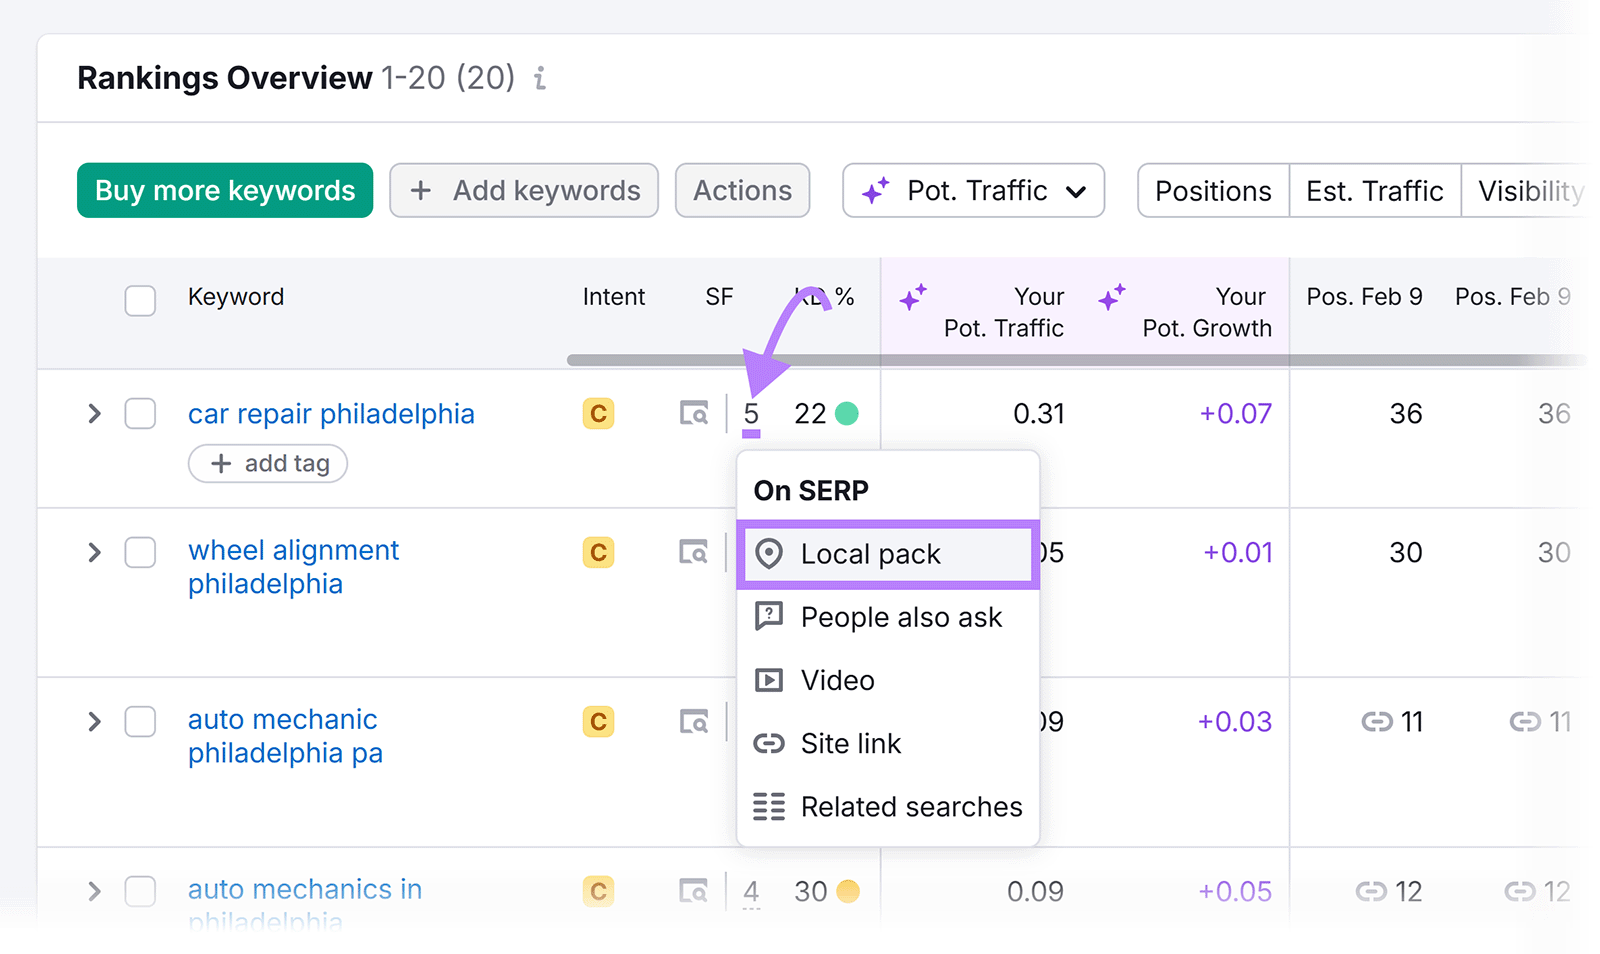Expand the car repair philadelphia row
Viewport: 1600px width, 954px height.
pos(94,412)
